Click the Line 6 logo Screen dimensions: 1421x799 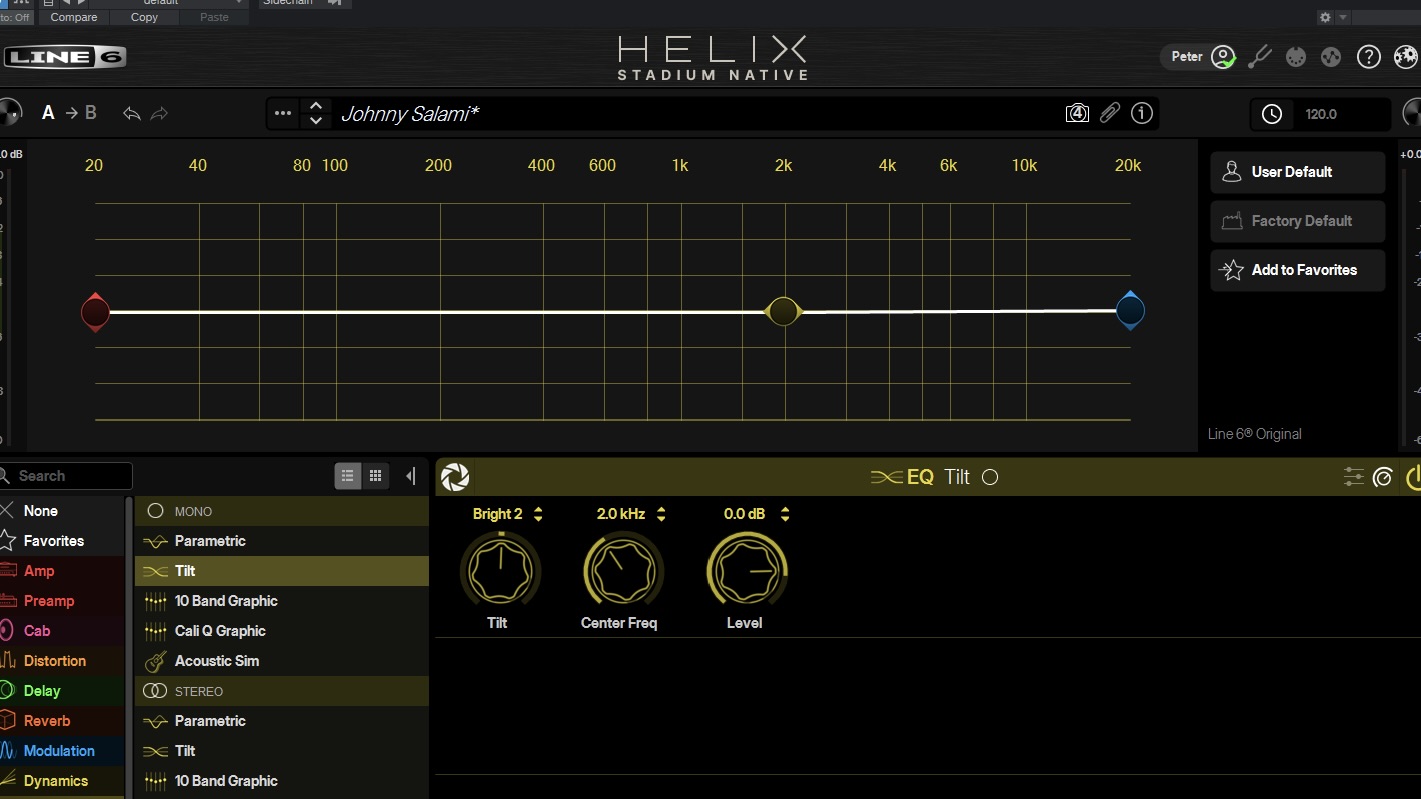(64, 57)
